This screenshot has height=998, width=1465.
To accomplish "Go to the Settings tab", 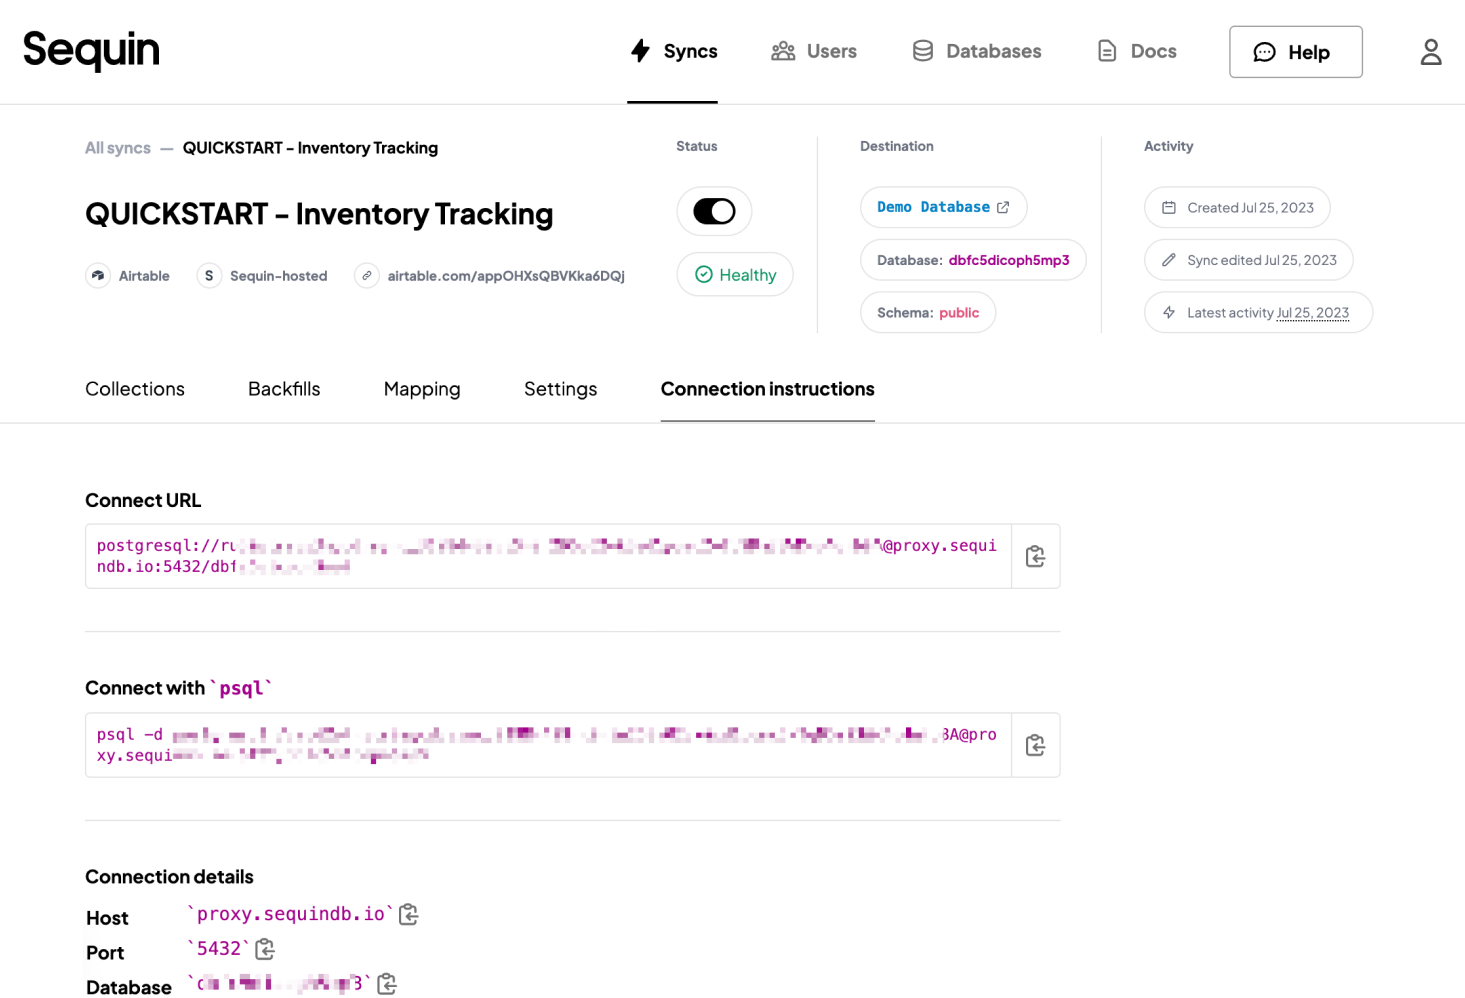I will [x=560, y=389].
